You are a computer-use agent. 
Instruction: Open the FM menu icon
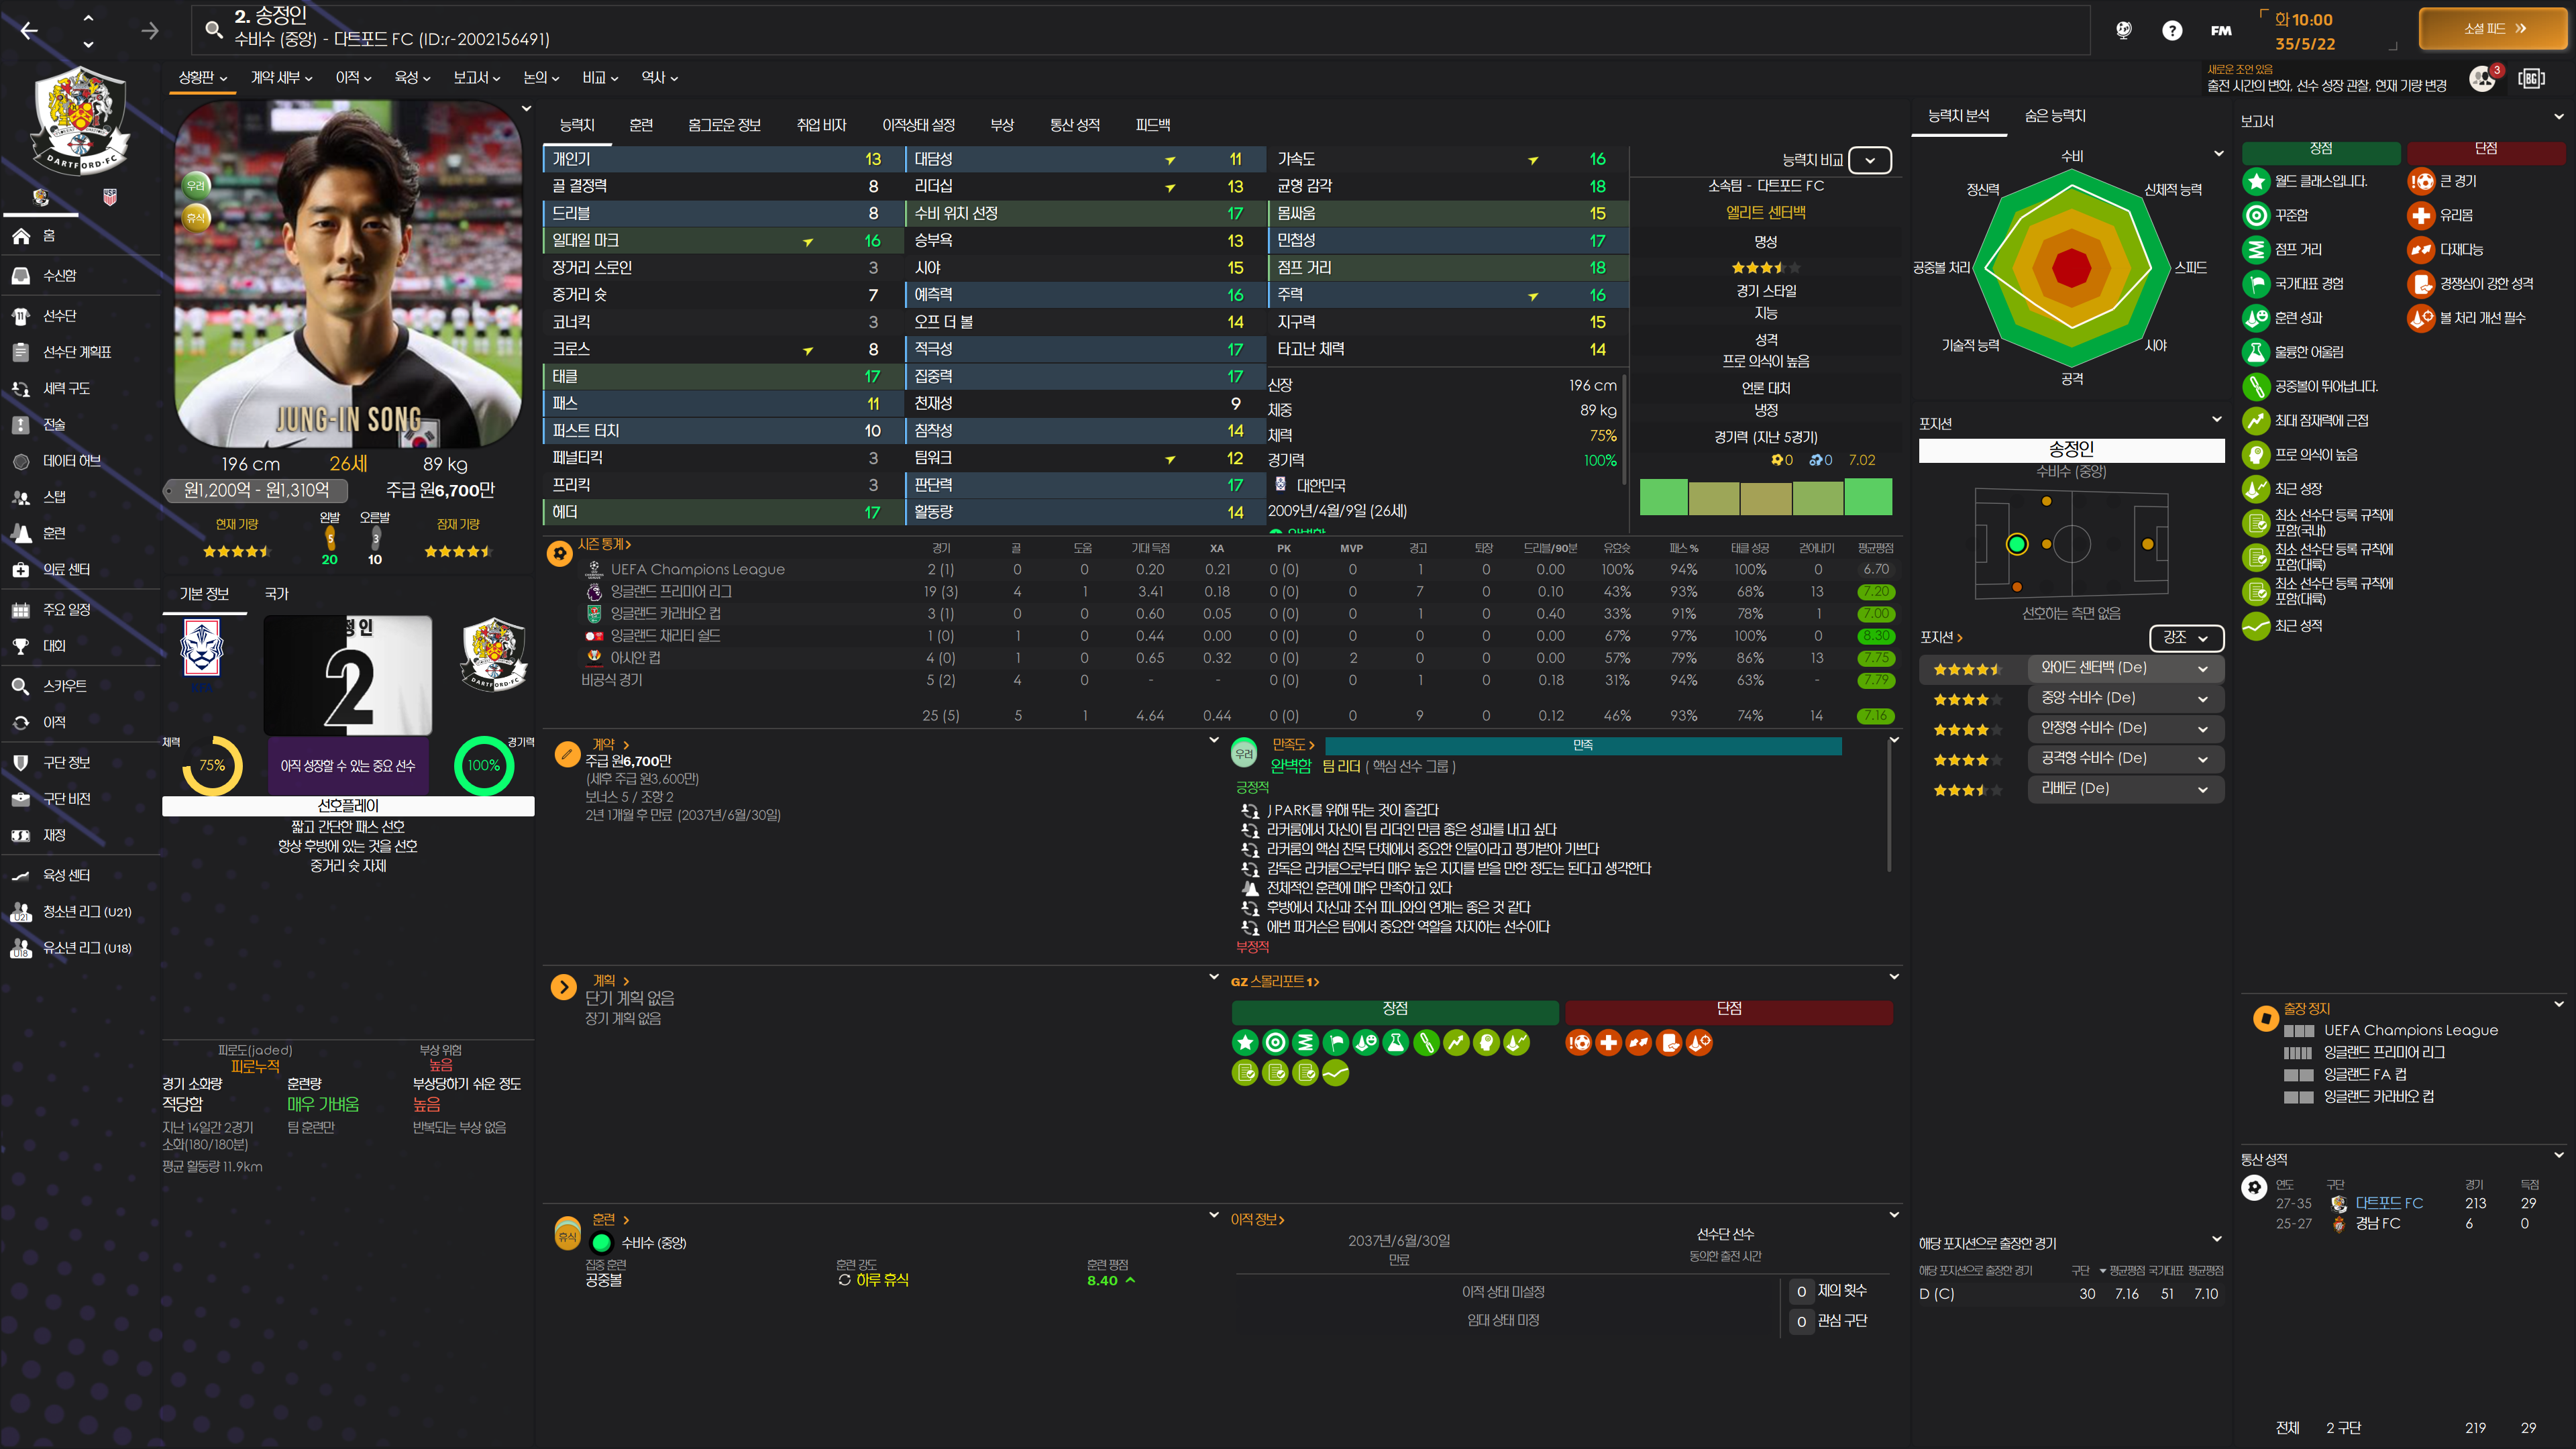(2221, 31)
